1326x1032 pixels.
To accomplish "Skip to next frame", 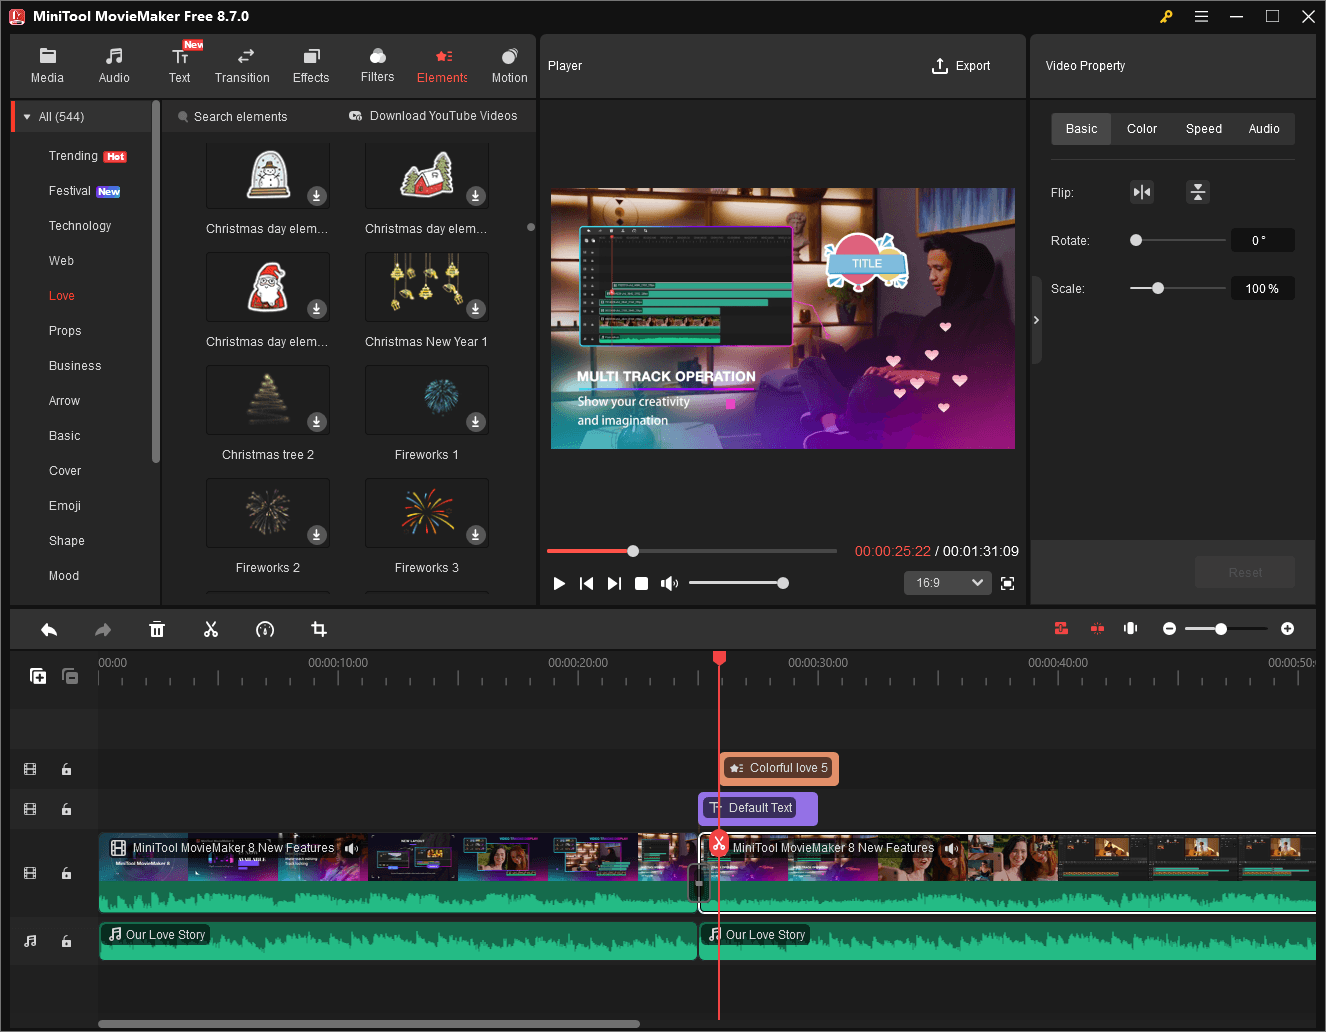I will pyautogui.click(x=614, y=583).
